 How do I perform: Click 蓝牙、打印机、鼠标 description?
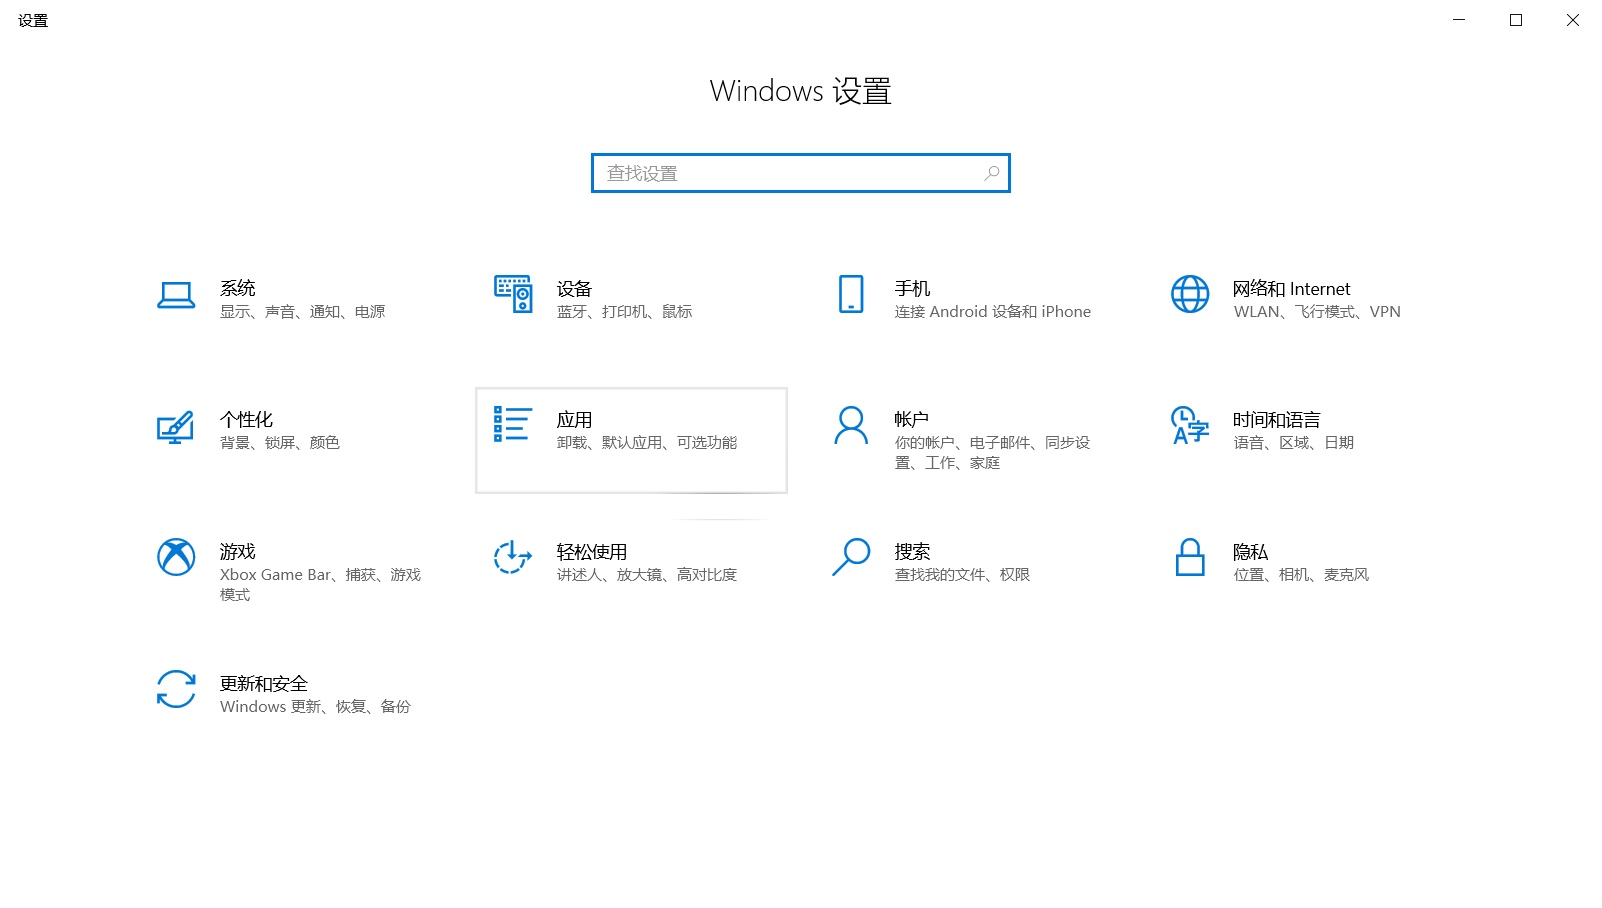(625, 312)
